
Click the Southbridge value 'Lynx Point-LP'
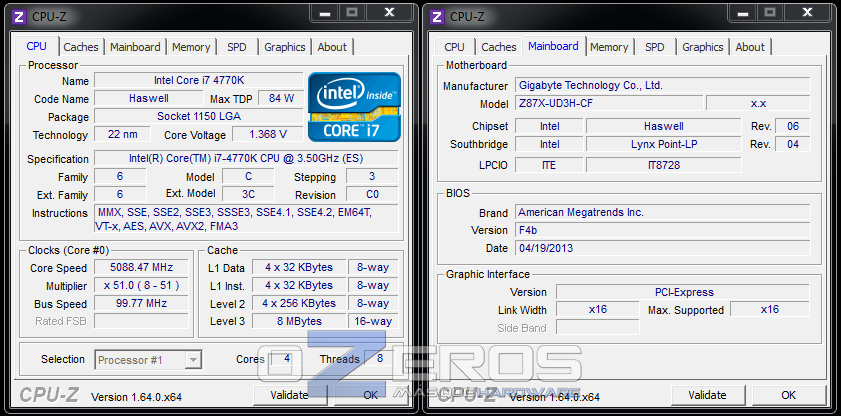point(663,144)
